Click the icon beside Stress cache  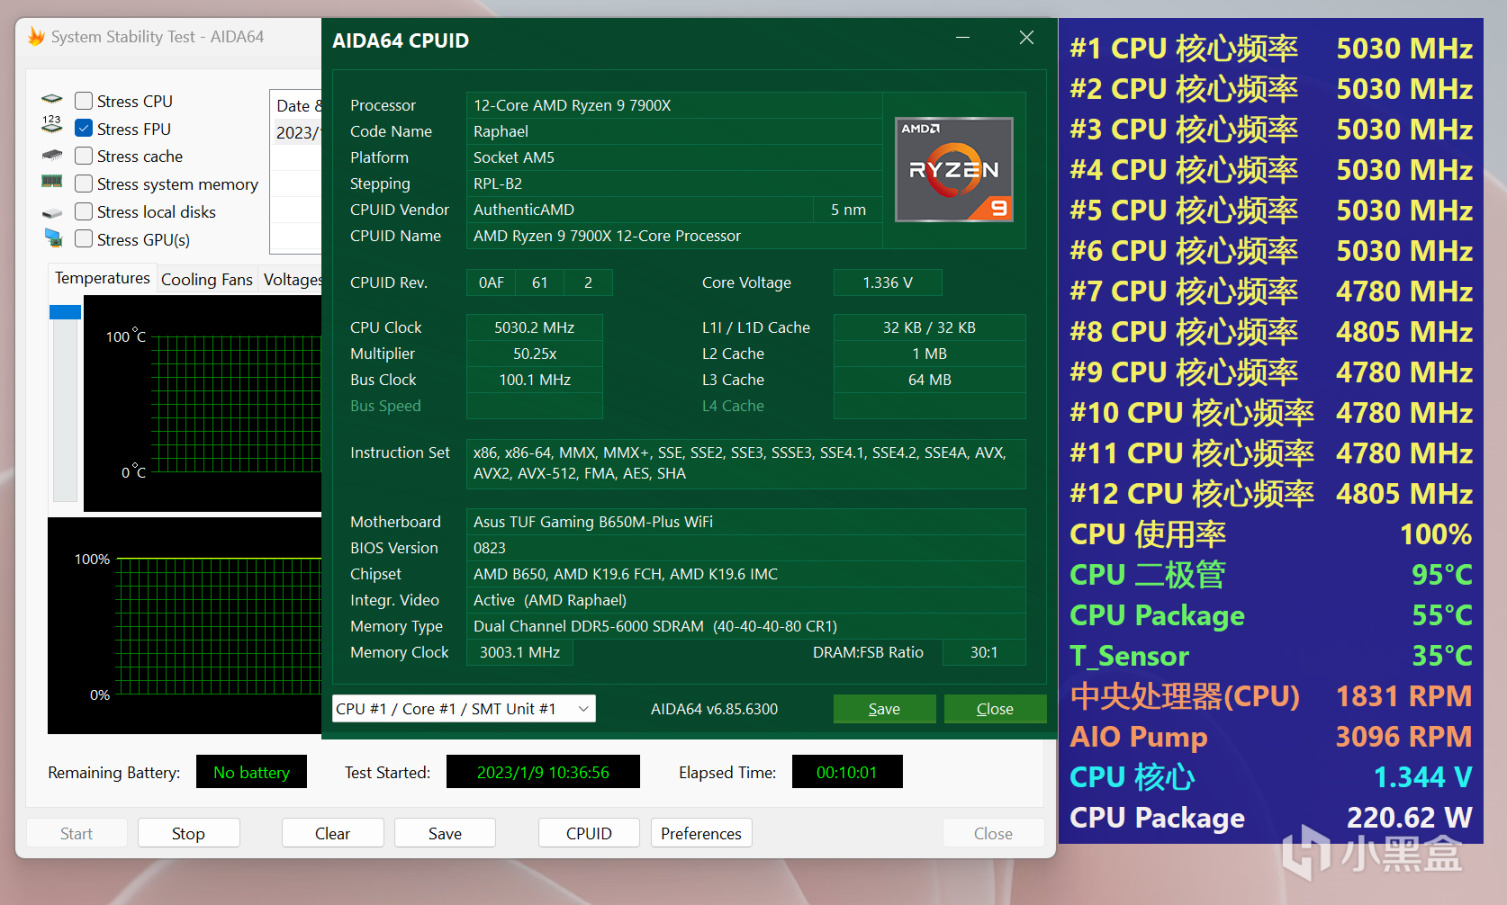(52, 155)
